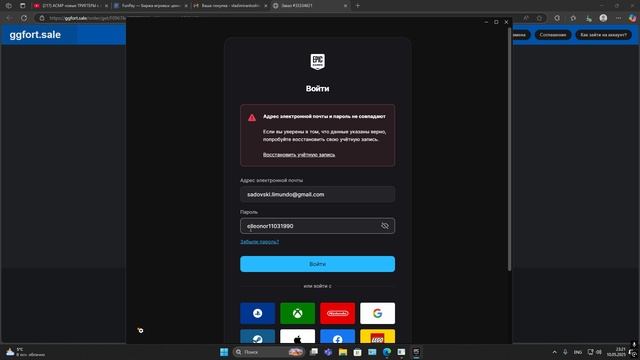
Task: Open the taskbar clock and date
Action: [617, 352]
